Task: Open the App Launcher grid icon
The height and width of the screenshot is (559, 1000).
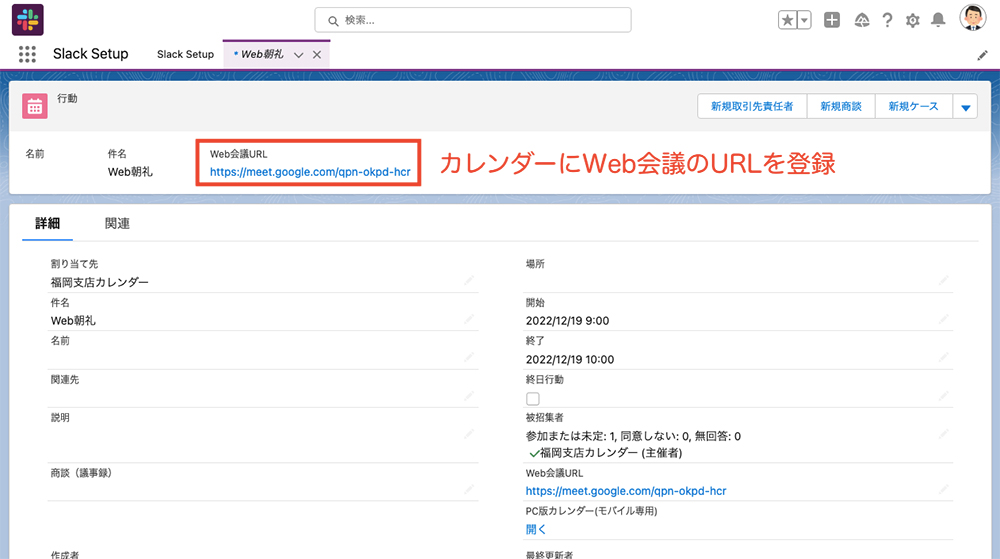Action: click(27, 54)
